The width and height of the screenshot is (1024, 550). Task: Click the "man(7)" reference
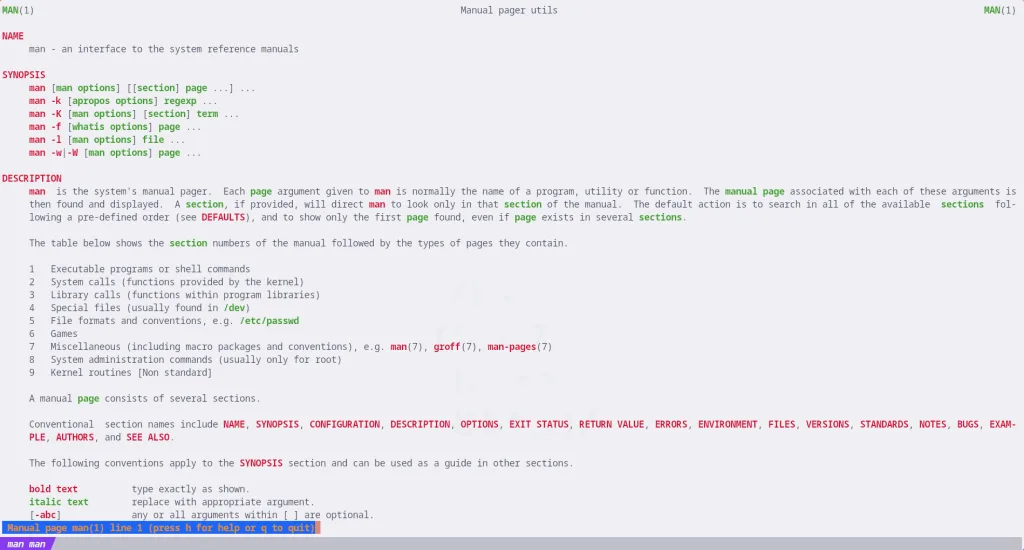(407, 347)
